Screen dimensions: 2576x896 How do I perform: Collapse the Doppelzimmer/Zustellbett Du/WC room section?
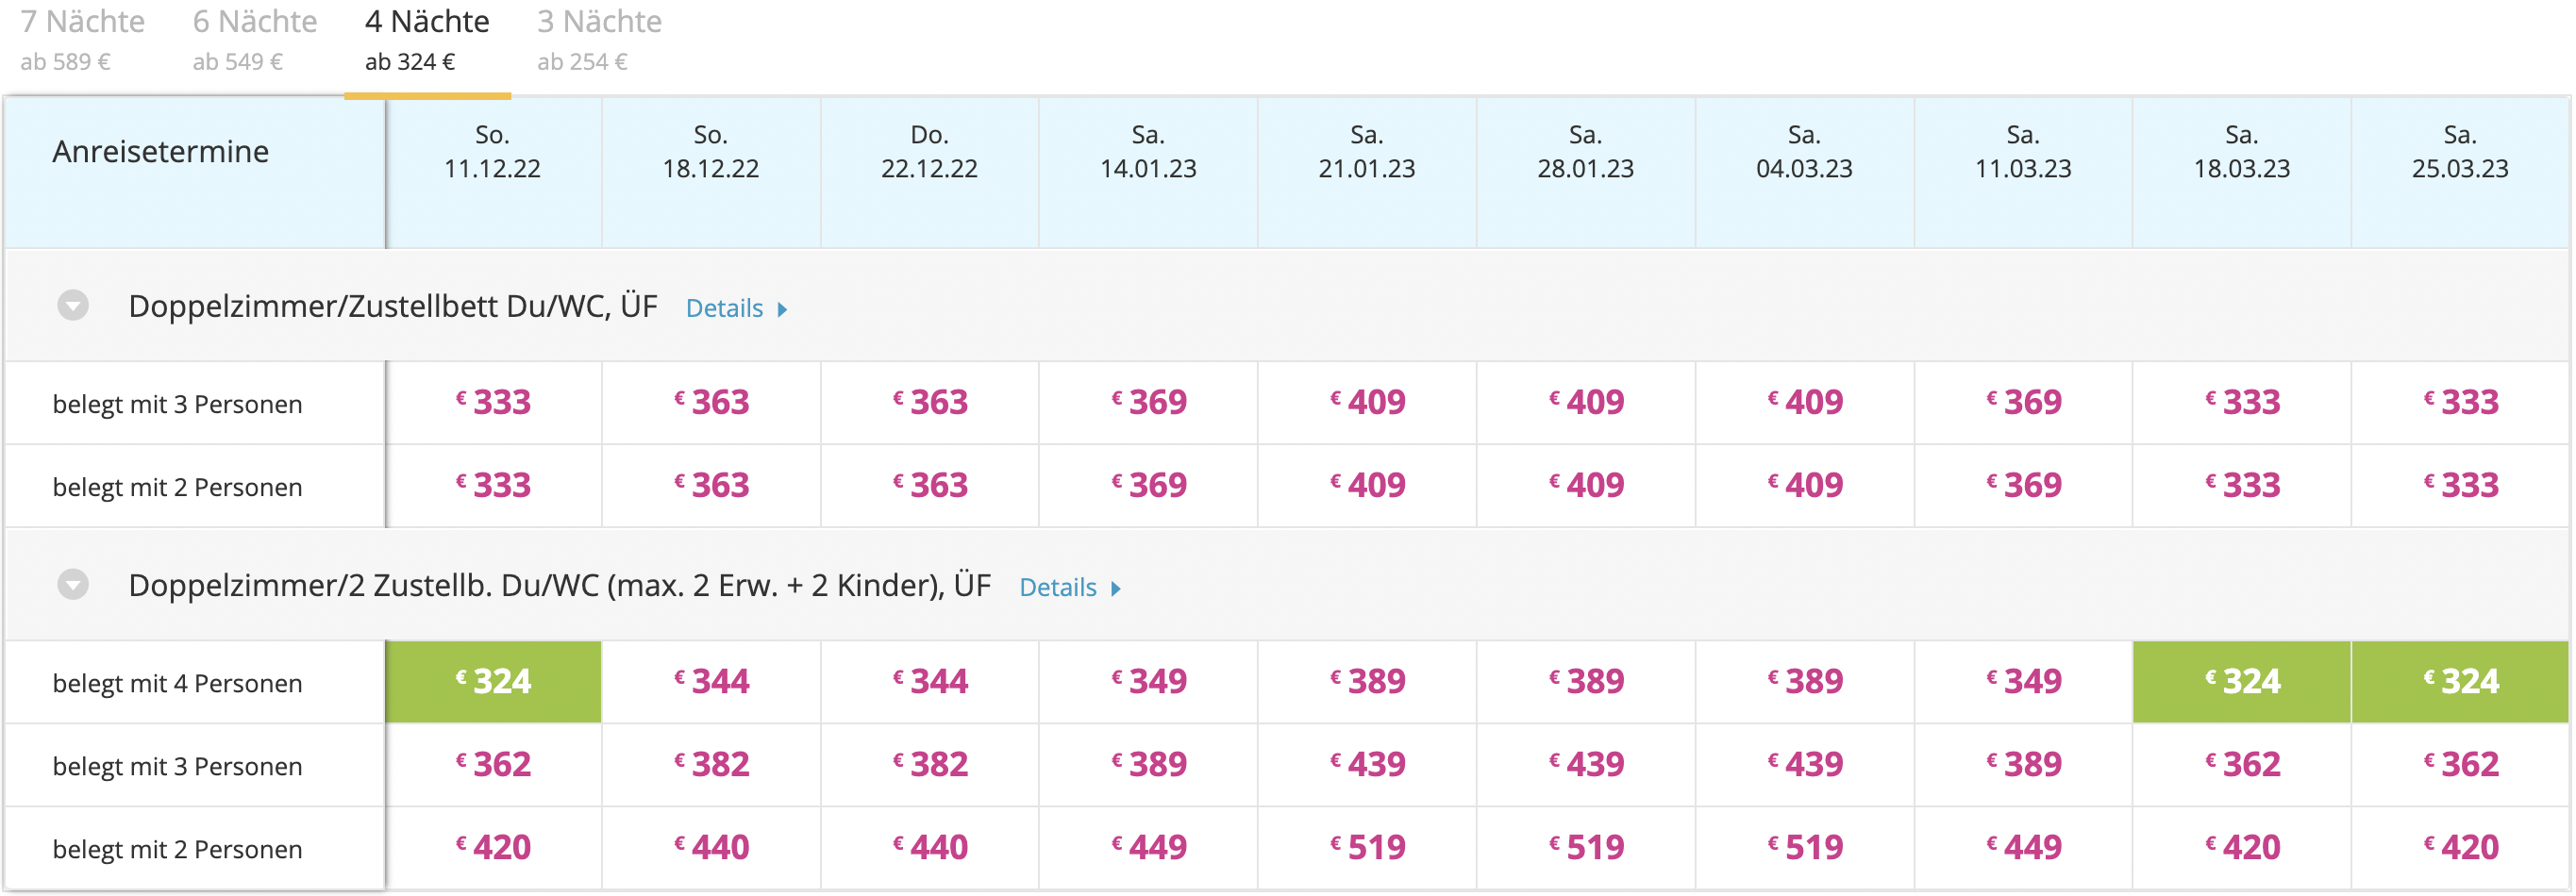click(73, 306)
